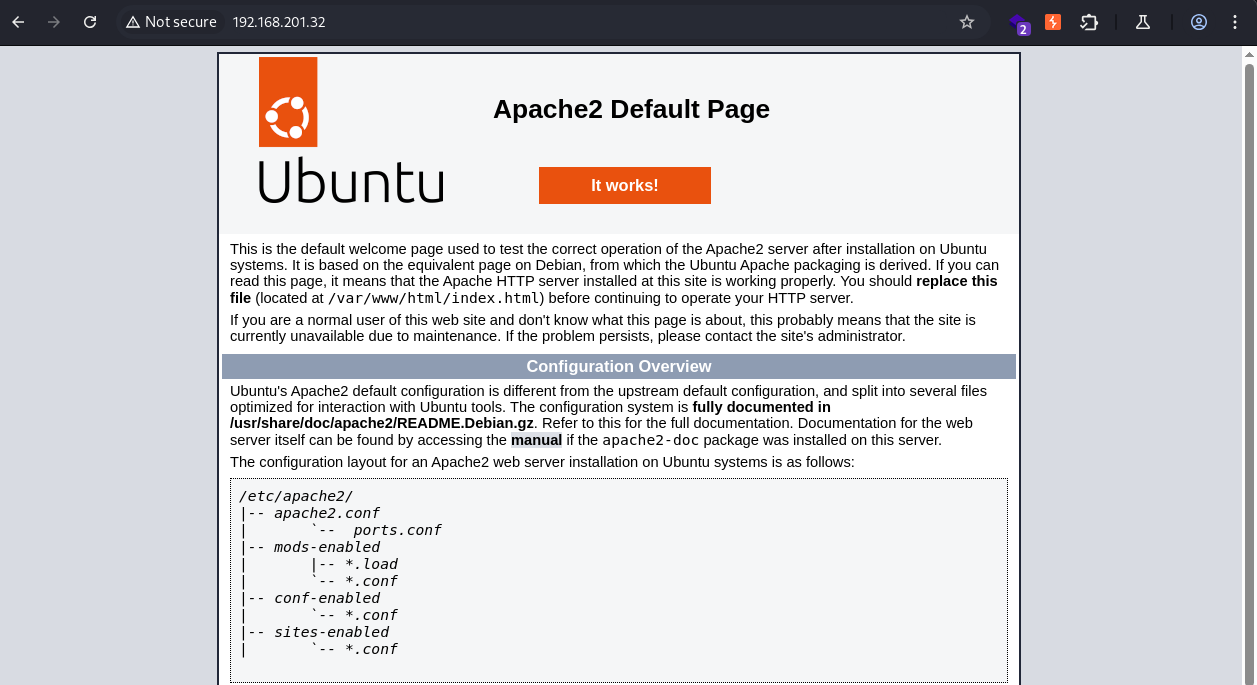The height and width of the screenshot is (685, 1257).
Task: Open the purple extension with badge 2
Action: pyautogui.click(x=1019, y=23)
